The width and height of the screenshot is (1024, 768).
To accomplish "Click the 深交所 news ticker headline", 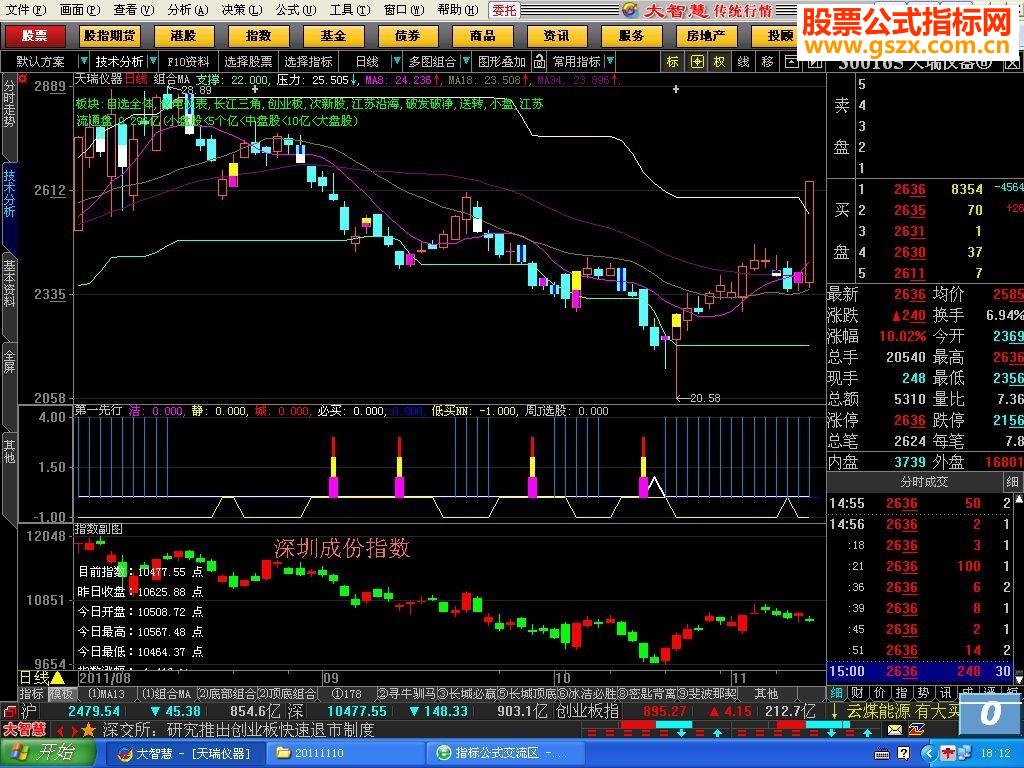I will tap(238, 729).
